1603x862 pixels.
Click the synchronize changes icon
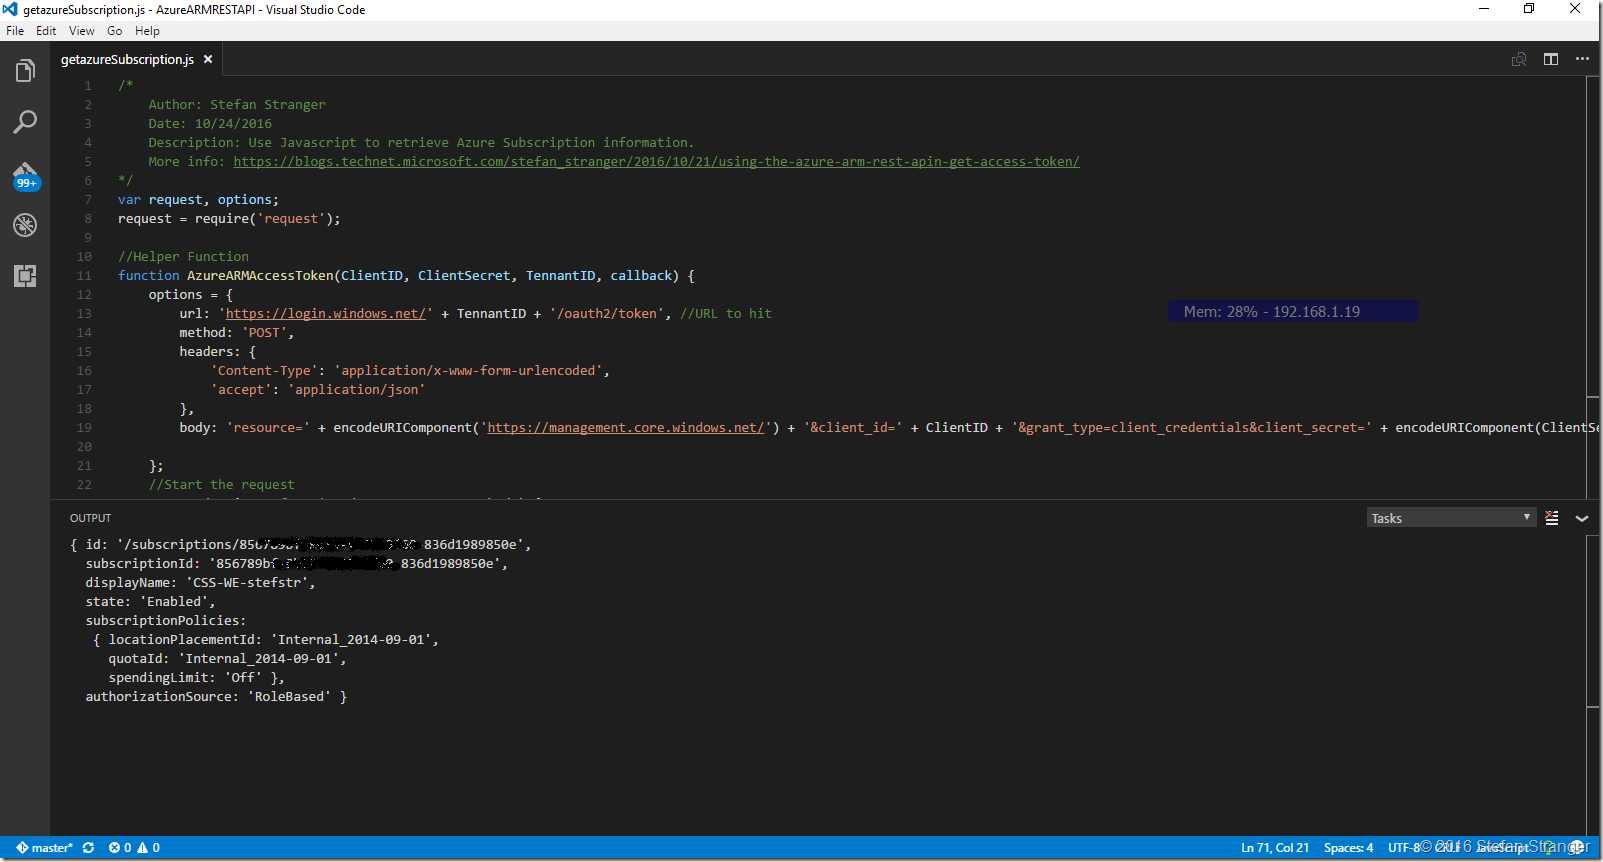(x=88, y=848)
